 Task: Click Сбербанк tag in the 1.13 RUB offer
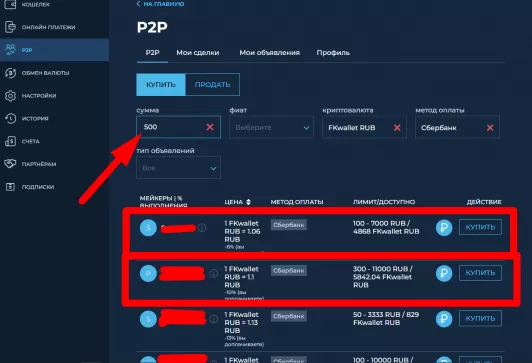click(289, 316)
